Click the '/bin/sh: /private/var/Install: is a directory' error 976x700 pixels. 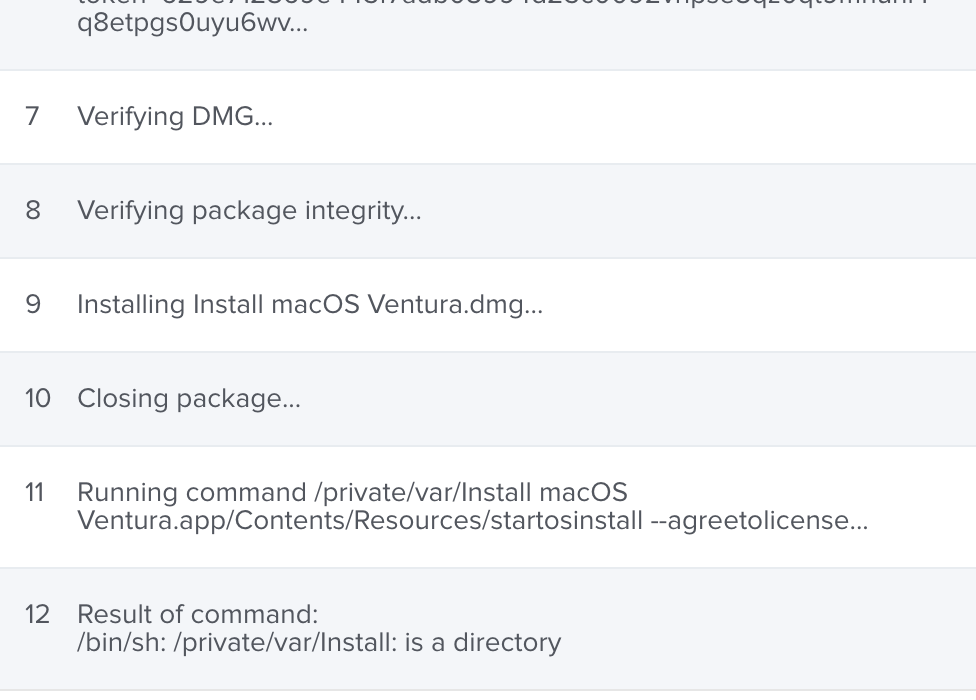(319, 643)
